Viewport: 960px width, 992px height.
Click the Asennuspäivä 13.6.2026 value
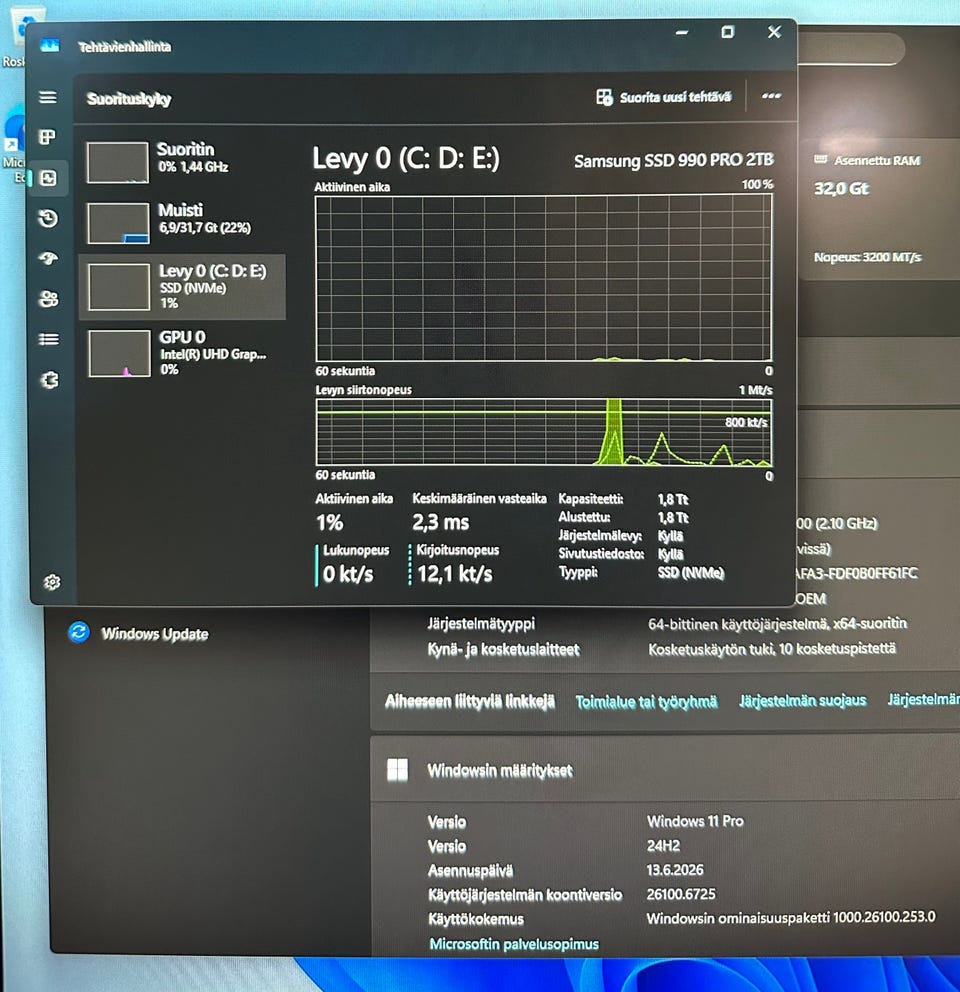[675, 870]
